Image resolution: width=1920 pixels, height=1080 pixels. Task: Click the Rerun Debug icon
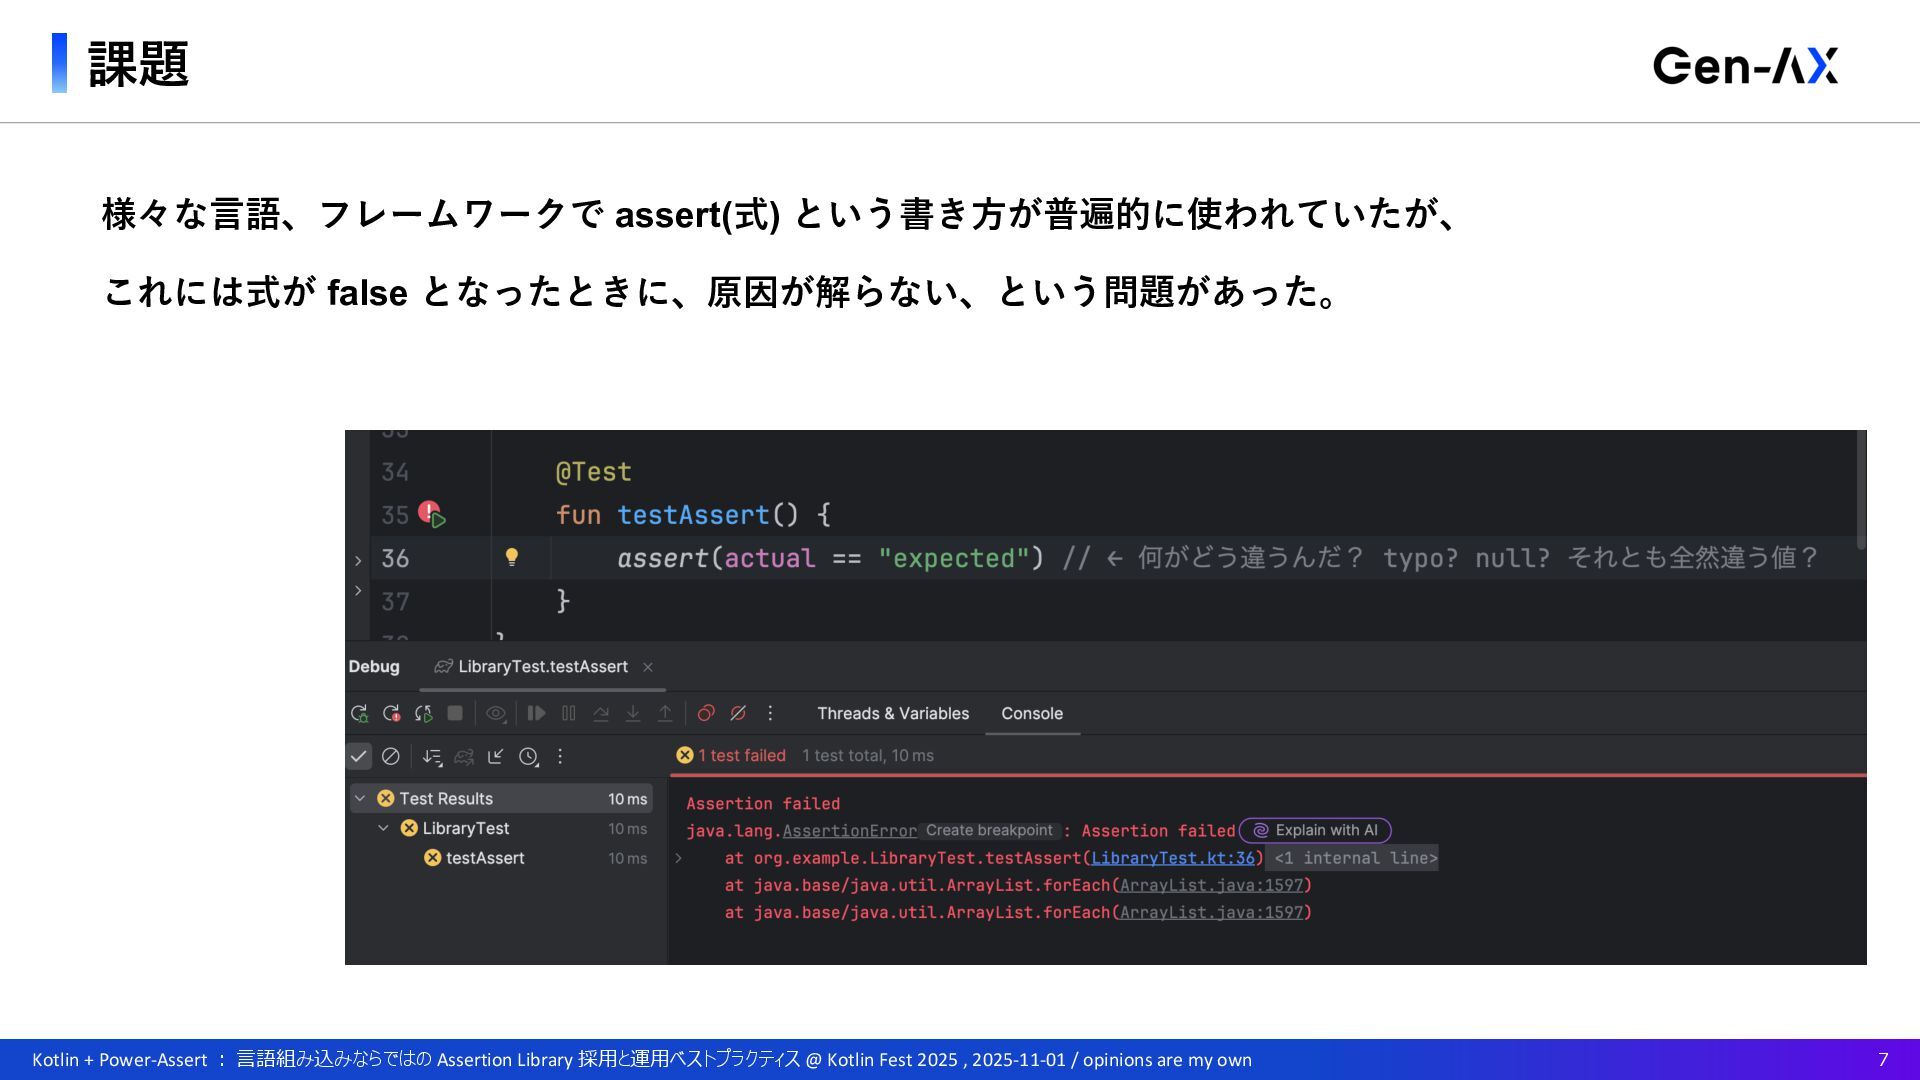[x=359, y=714]
